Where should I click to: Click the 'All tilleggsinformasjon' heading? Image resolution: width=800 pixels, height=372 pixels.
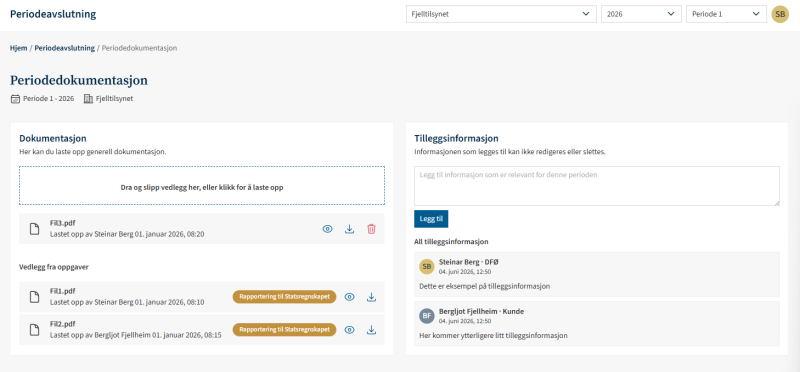click(451, 241)
